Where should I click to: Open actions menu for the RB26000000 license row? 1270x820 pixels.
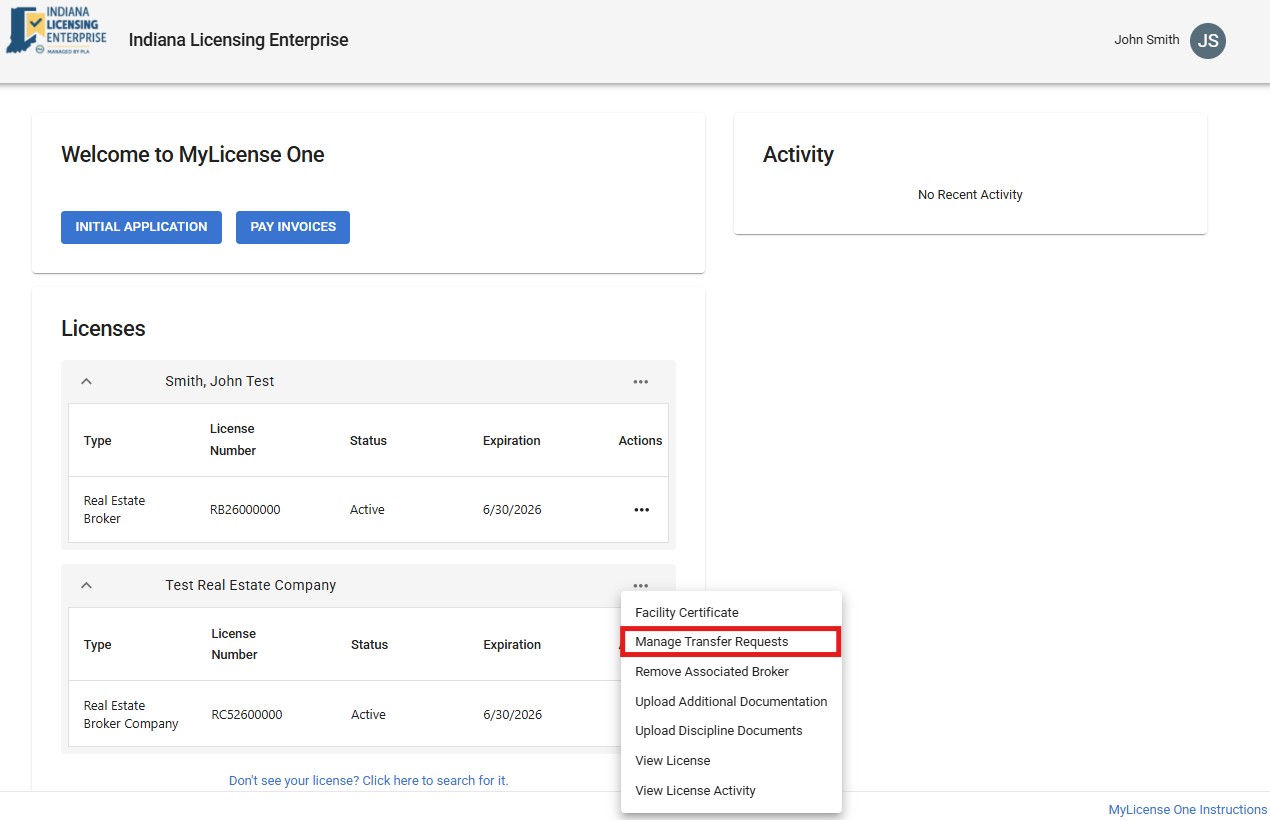(641, 509)
